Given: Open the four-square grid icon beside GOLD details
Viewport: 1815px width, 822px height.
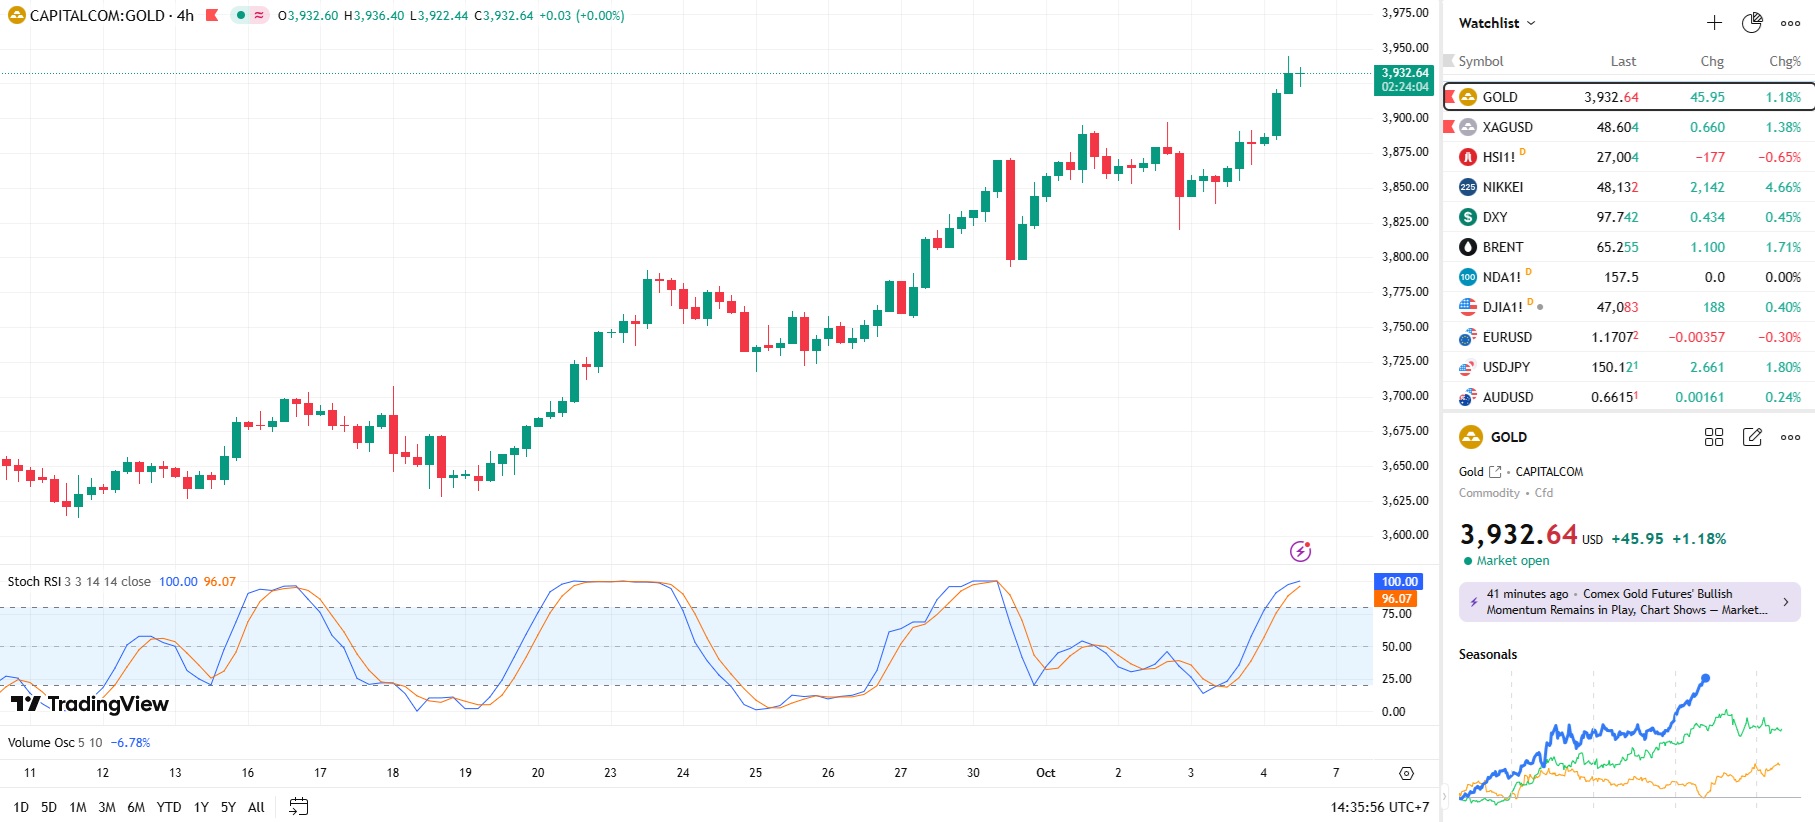Looking at the screenshot, I should click(1714, 437).
